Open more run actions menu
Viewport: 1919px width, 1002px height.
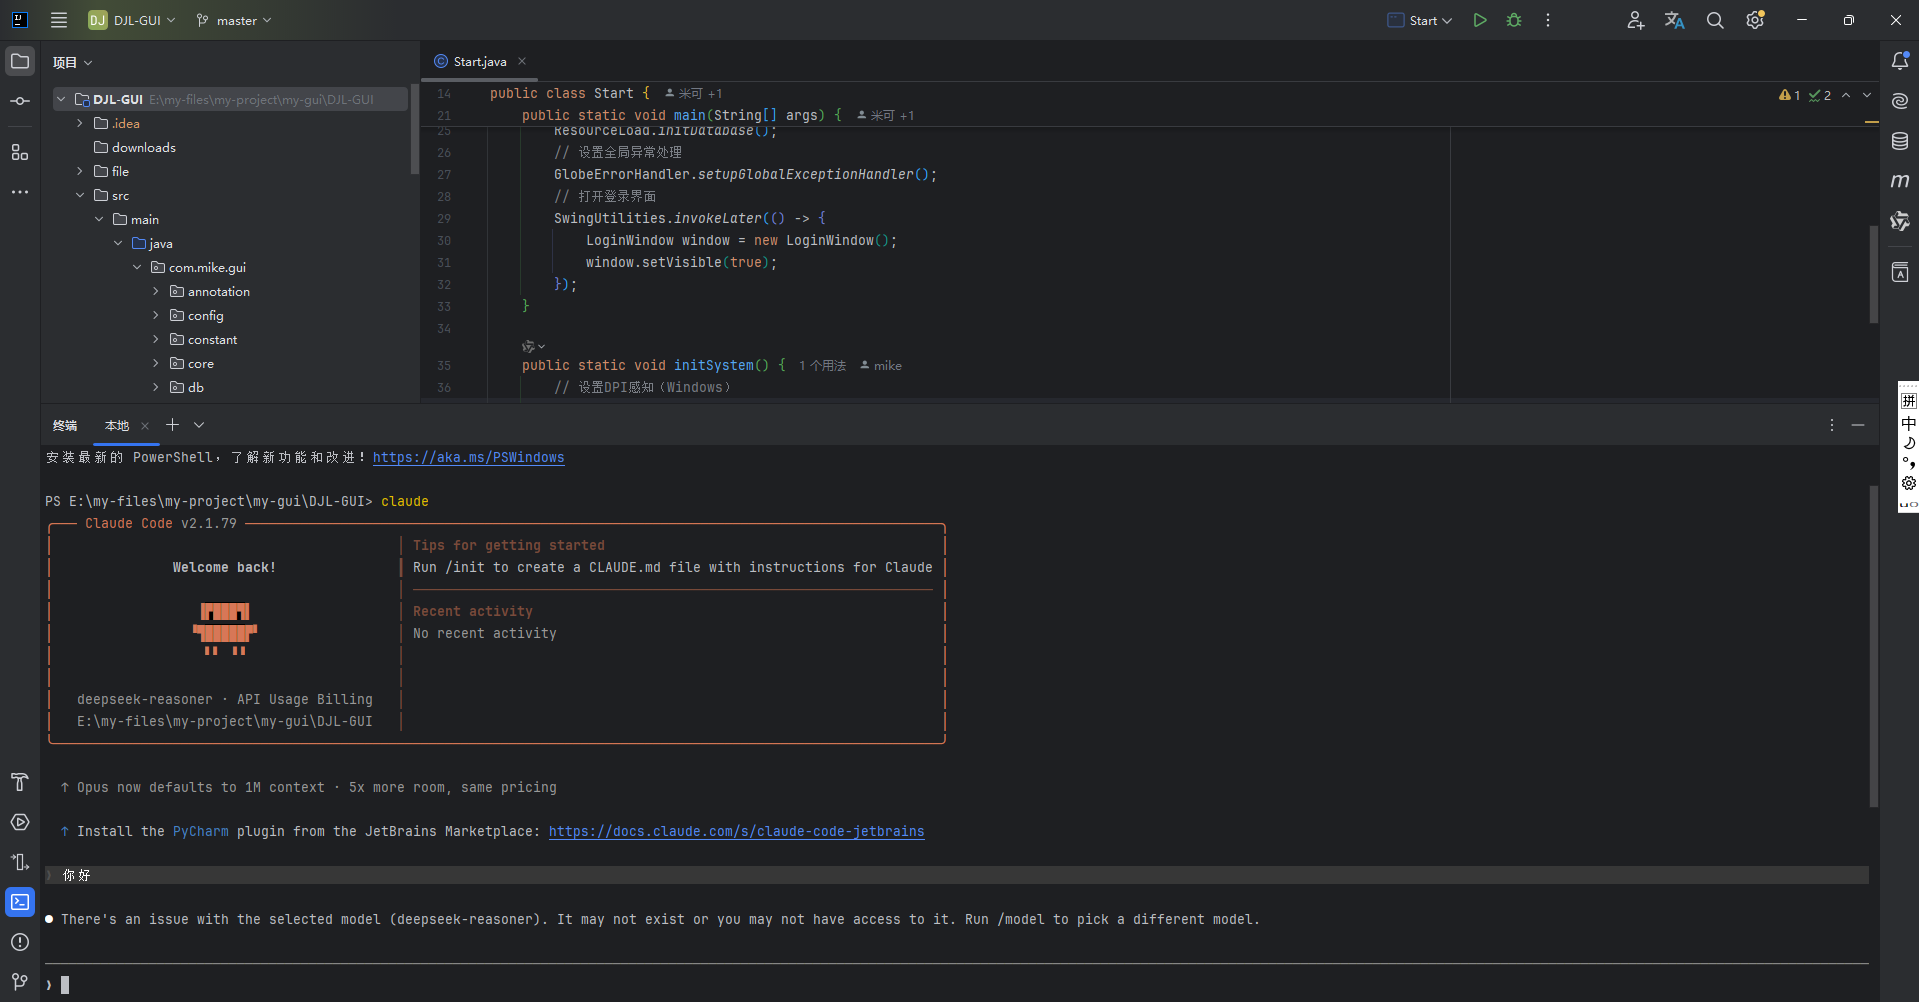coord(1548,20)
